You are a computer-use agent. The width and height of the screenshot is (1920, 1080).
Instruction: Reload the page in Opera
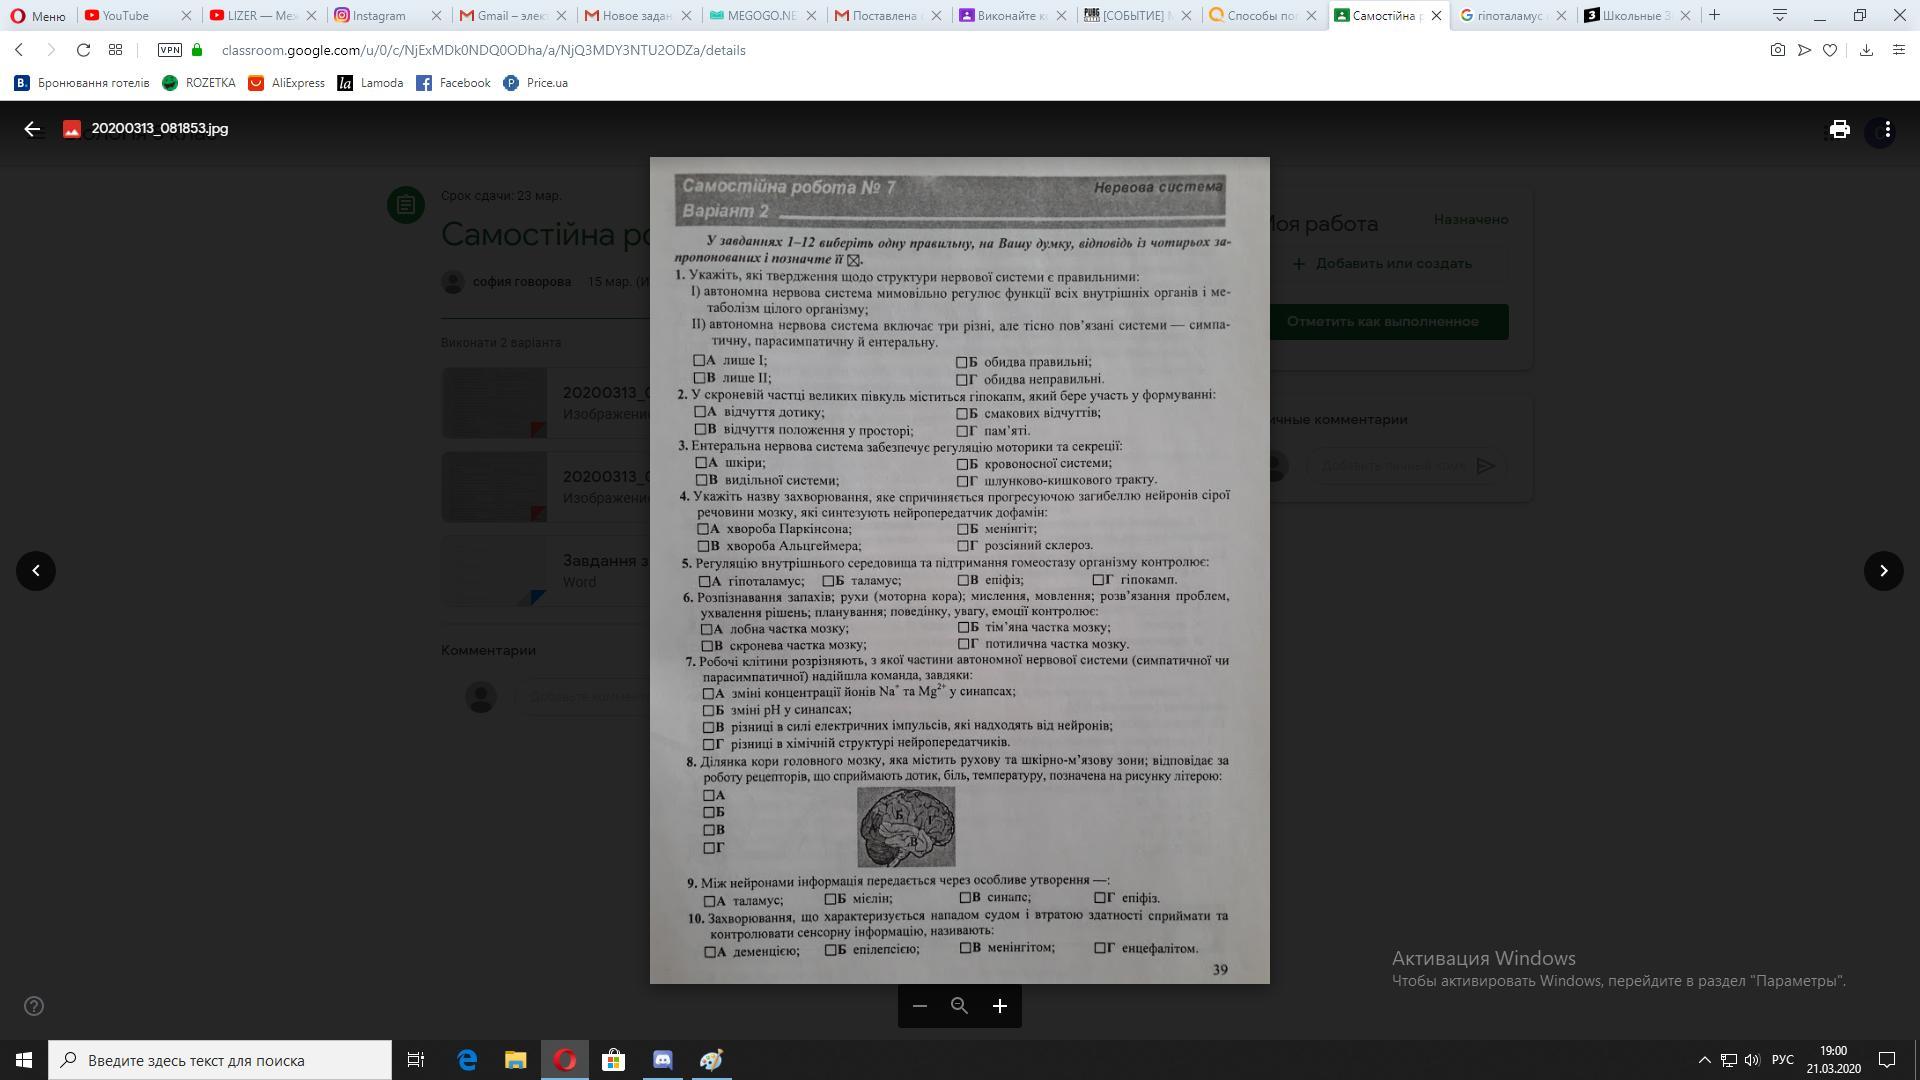(x=83, y=50)
